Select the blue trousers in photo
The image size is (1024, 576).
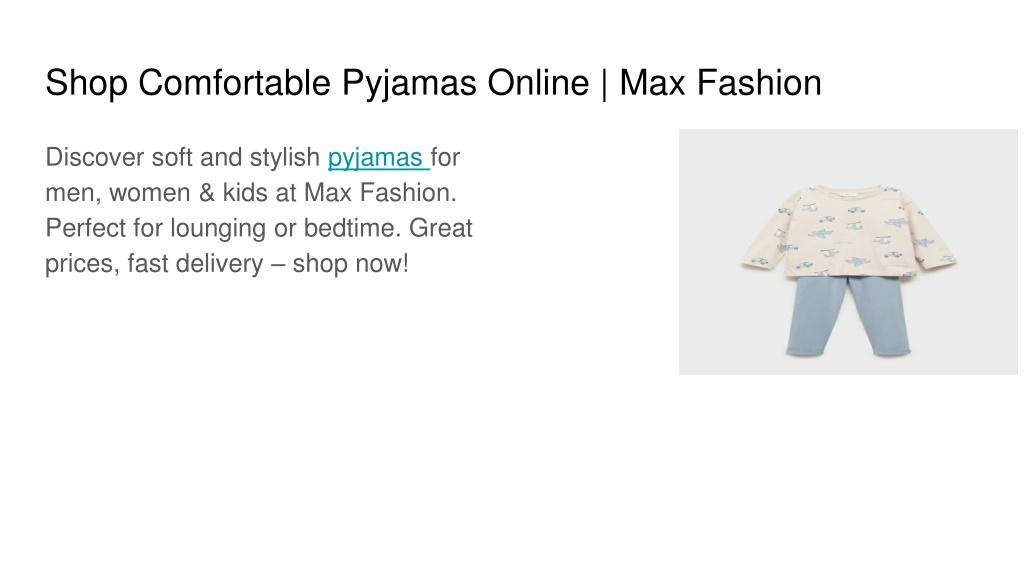click(848, 315)
